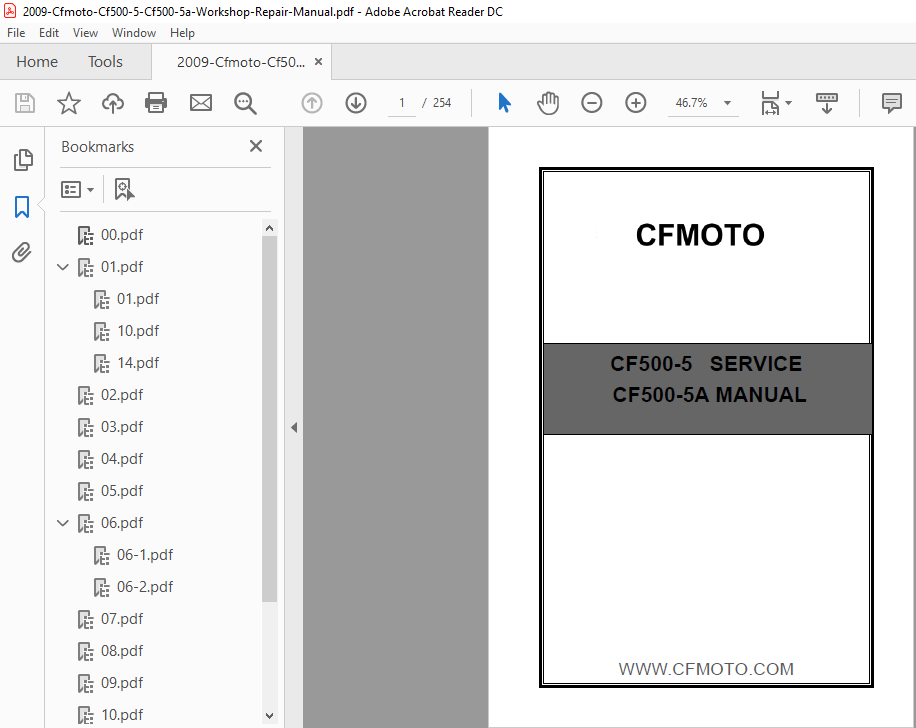This screenshot has width=916, height=728.
Task: Click the Save file icon
Action: pyautogui.click(x=25, y=103)
